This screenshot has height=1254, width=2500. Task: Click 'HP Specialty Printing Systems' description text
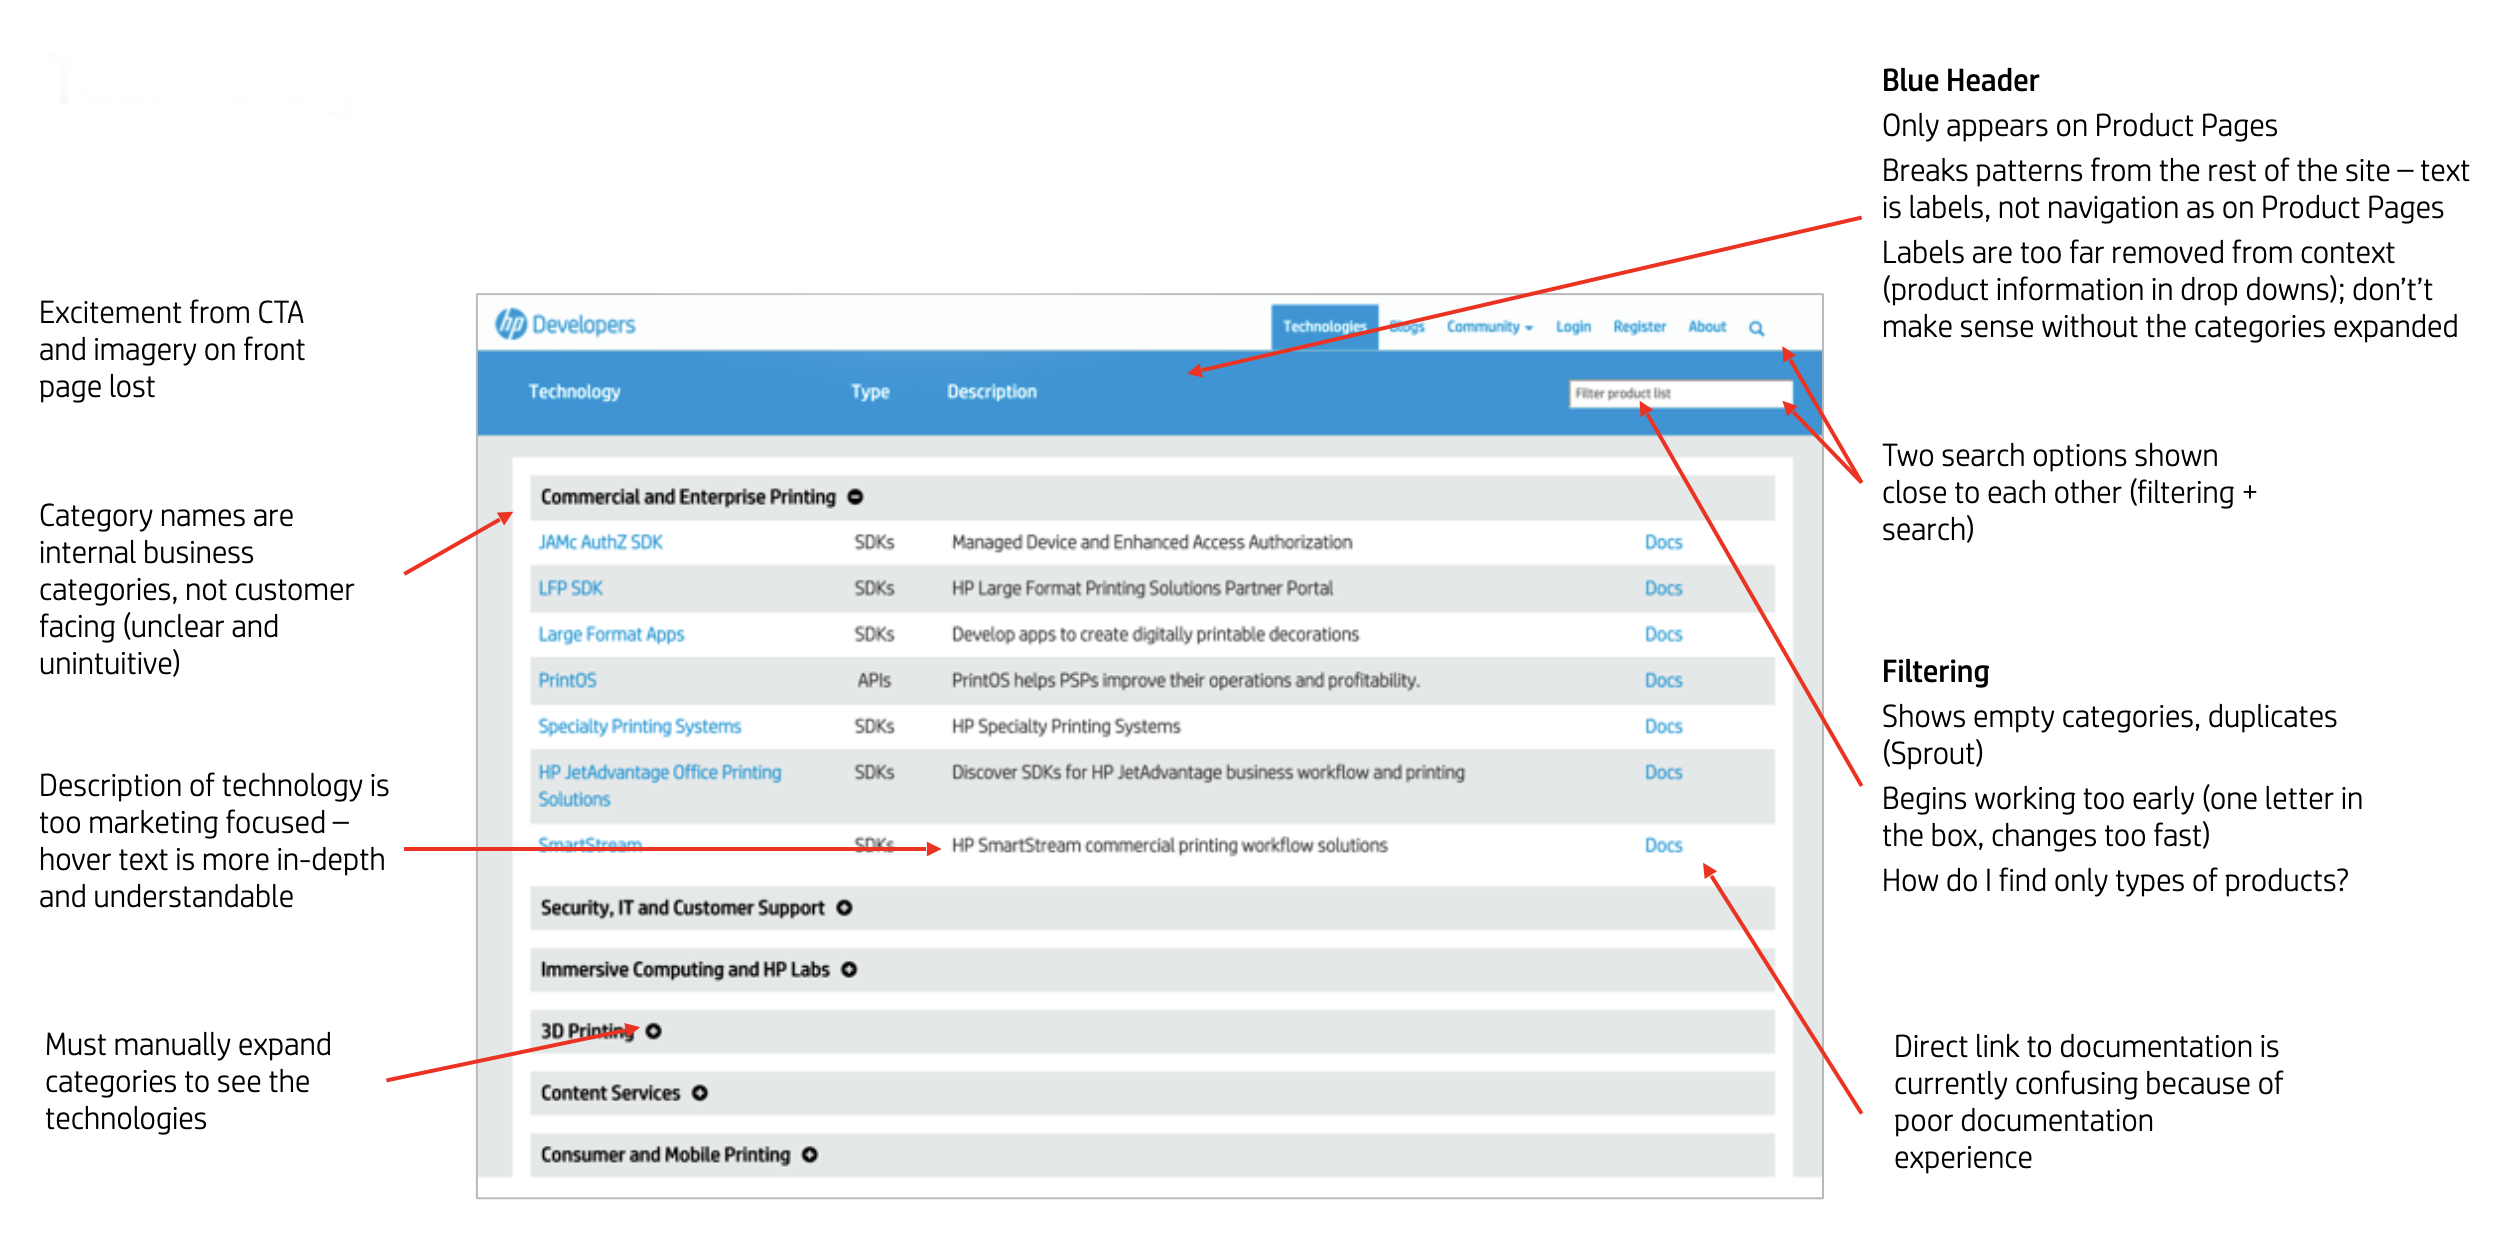[x=1066, y=726]
